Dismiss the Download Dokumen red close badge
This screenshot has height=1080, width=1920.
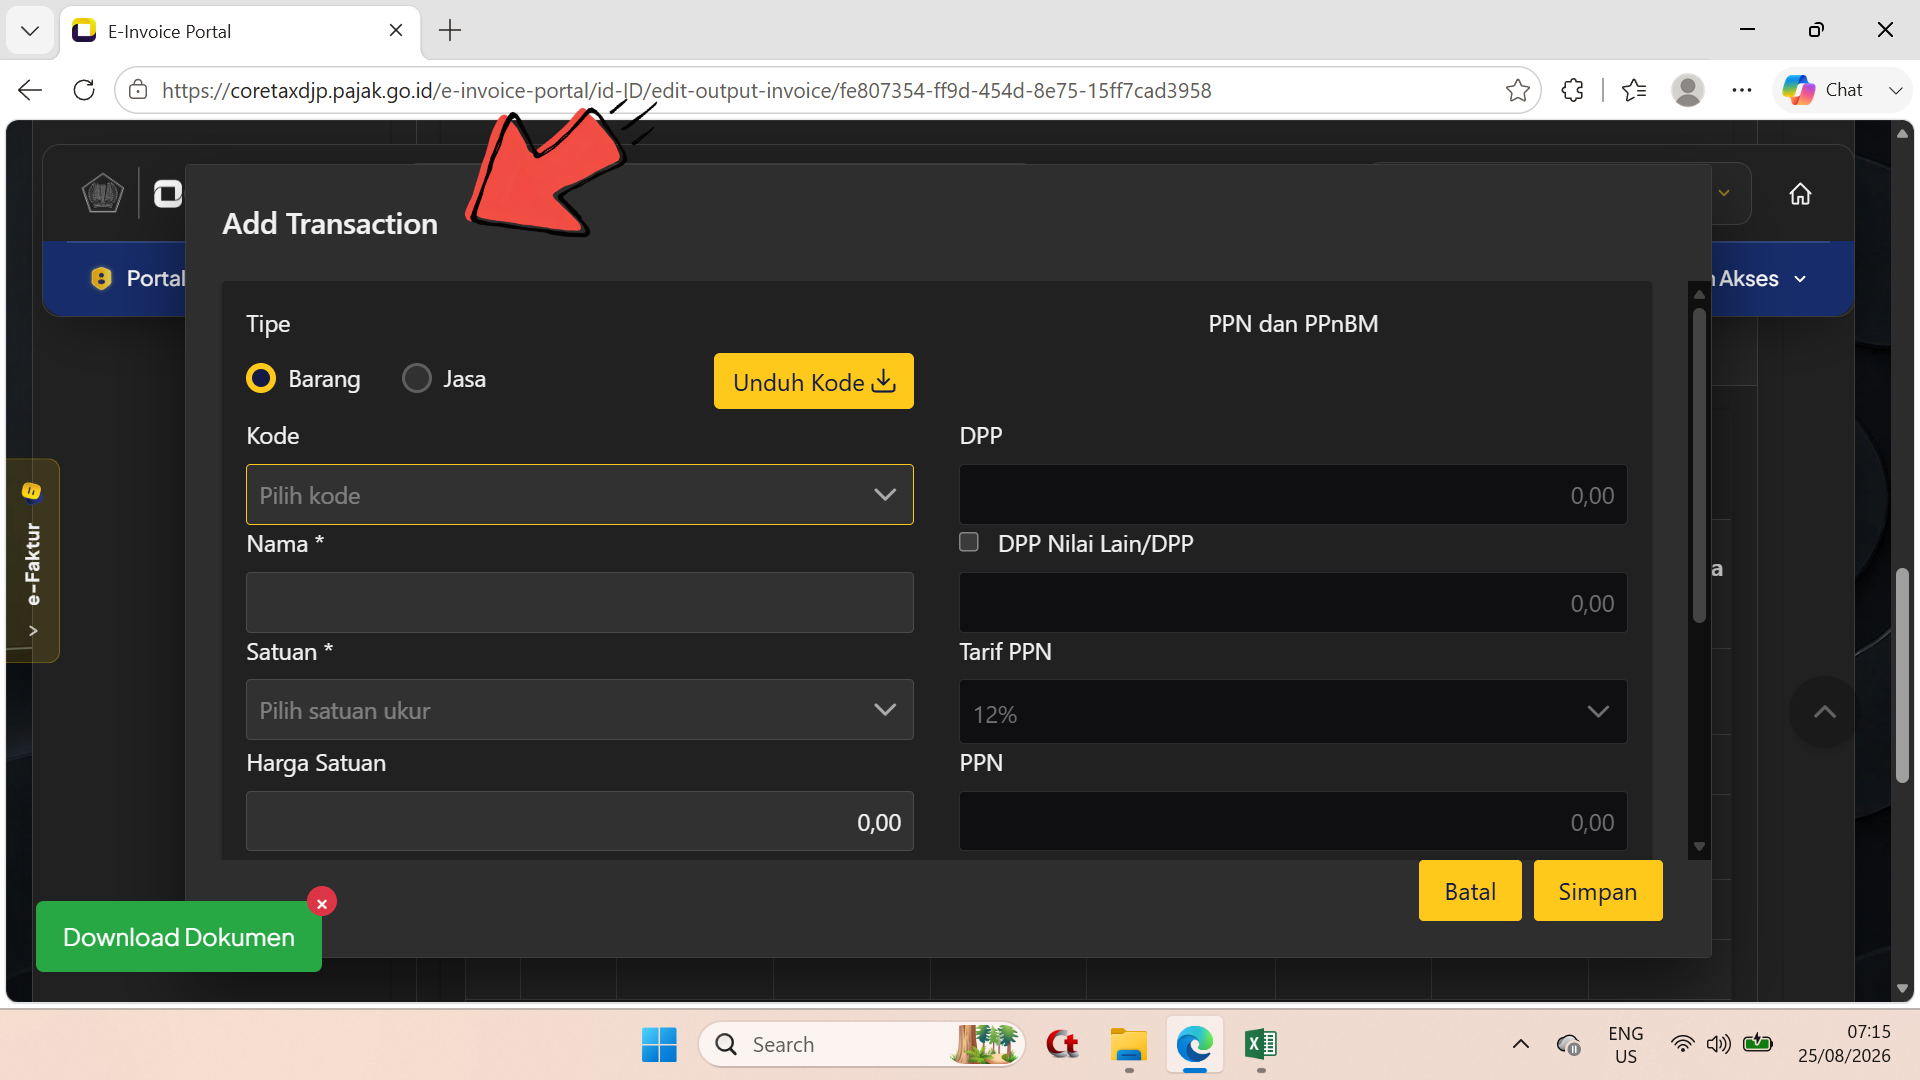[x=322, y=902]
